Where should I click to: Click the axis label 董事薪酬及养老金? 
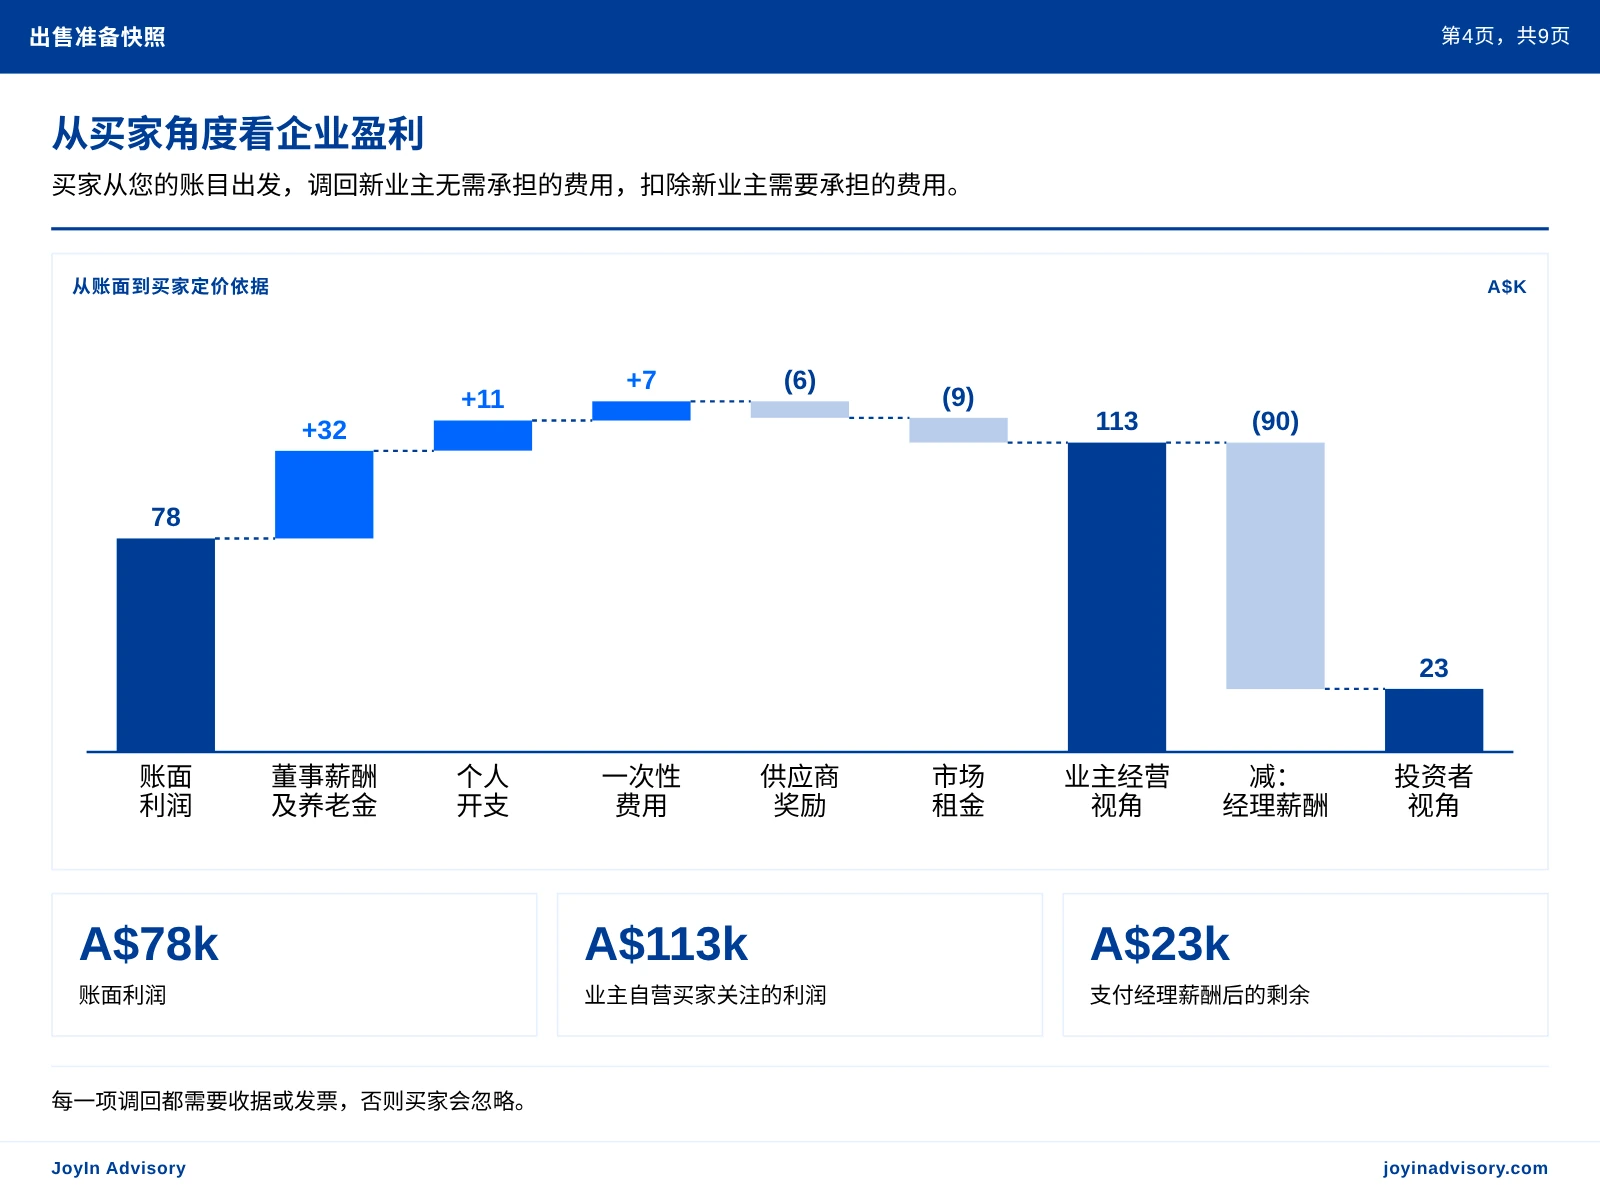pos(324,791)
